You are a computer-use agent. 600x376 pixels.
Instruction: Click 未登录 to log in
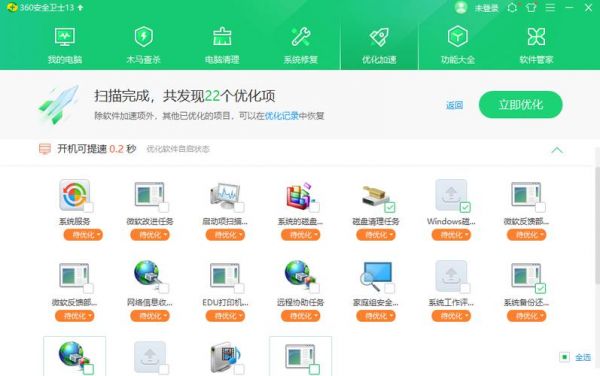coord(487,8)
